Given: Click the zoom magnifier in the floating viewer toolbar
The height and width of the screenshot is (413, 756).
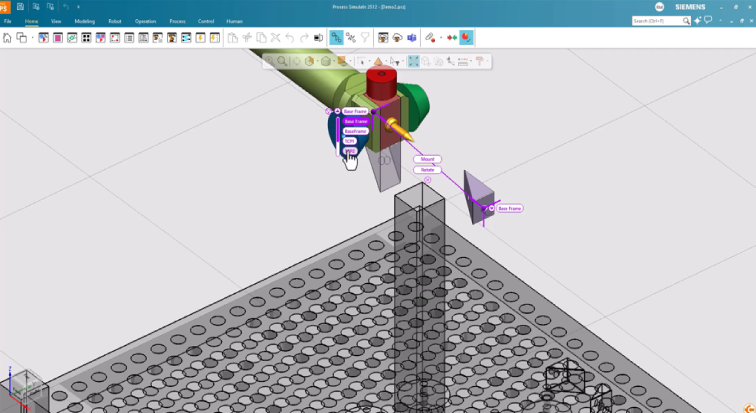Looking at the screenshot, I should click(x=283, y=61).
